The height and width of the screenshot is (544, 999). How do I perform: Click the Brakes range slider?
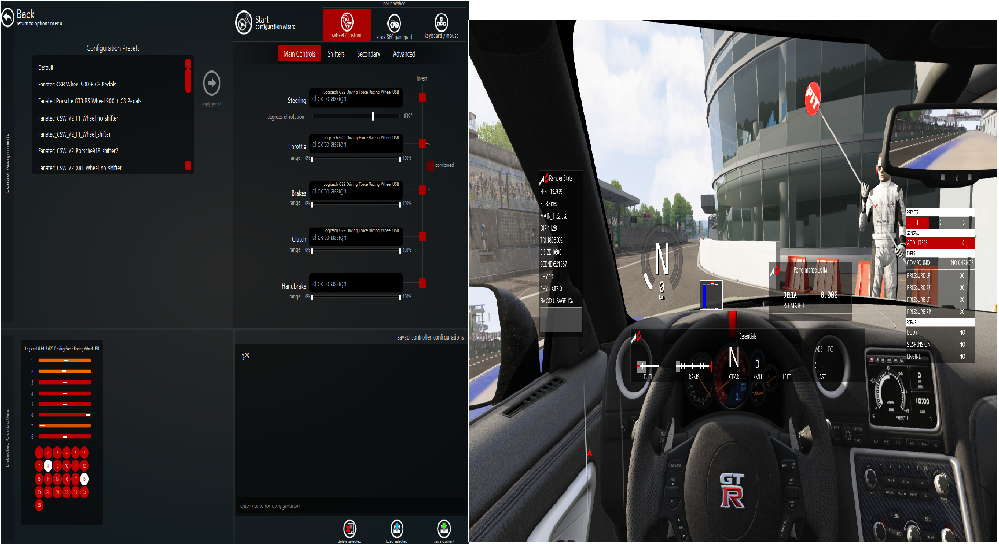(356, 204)
